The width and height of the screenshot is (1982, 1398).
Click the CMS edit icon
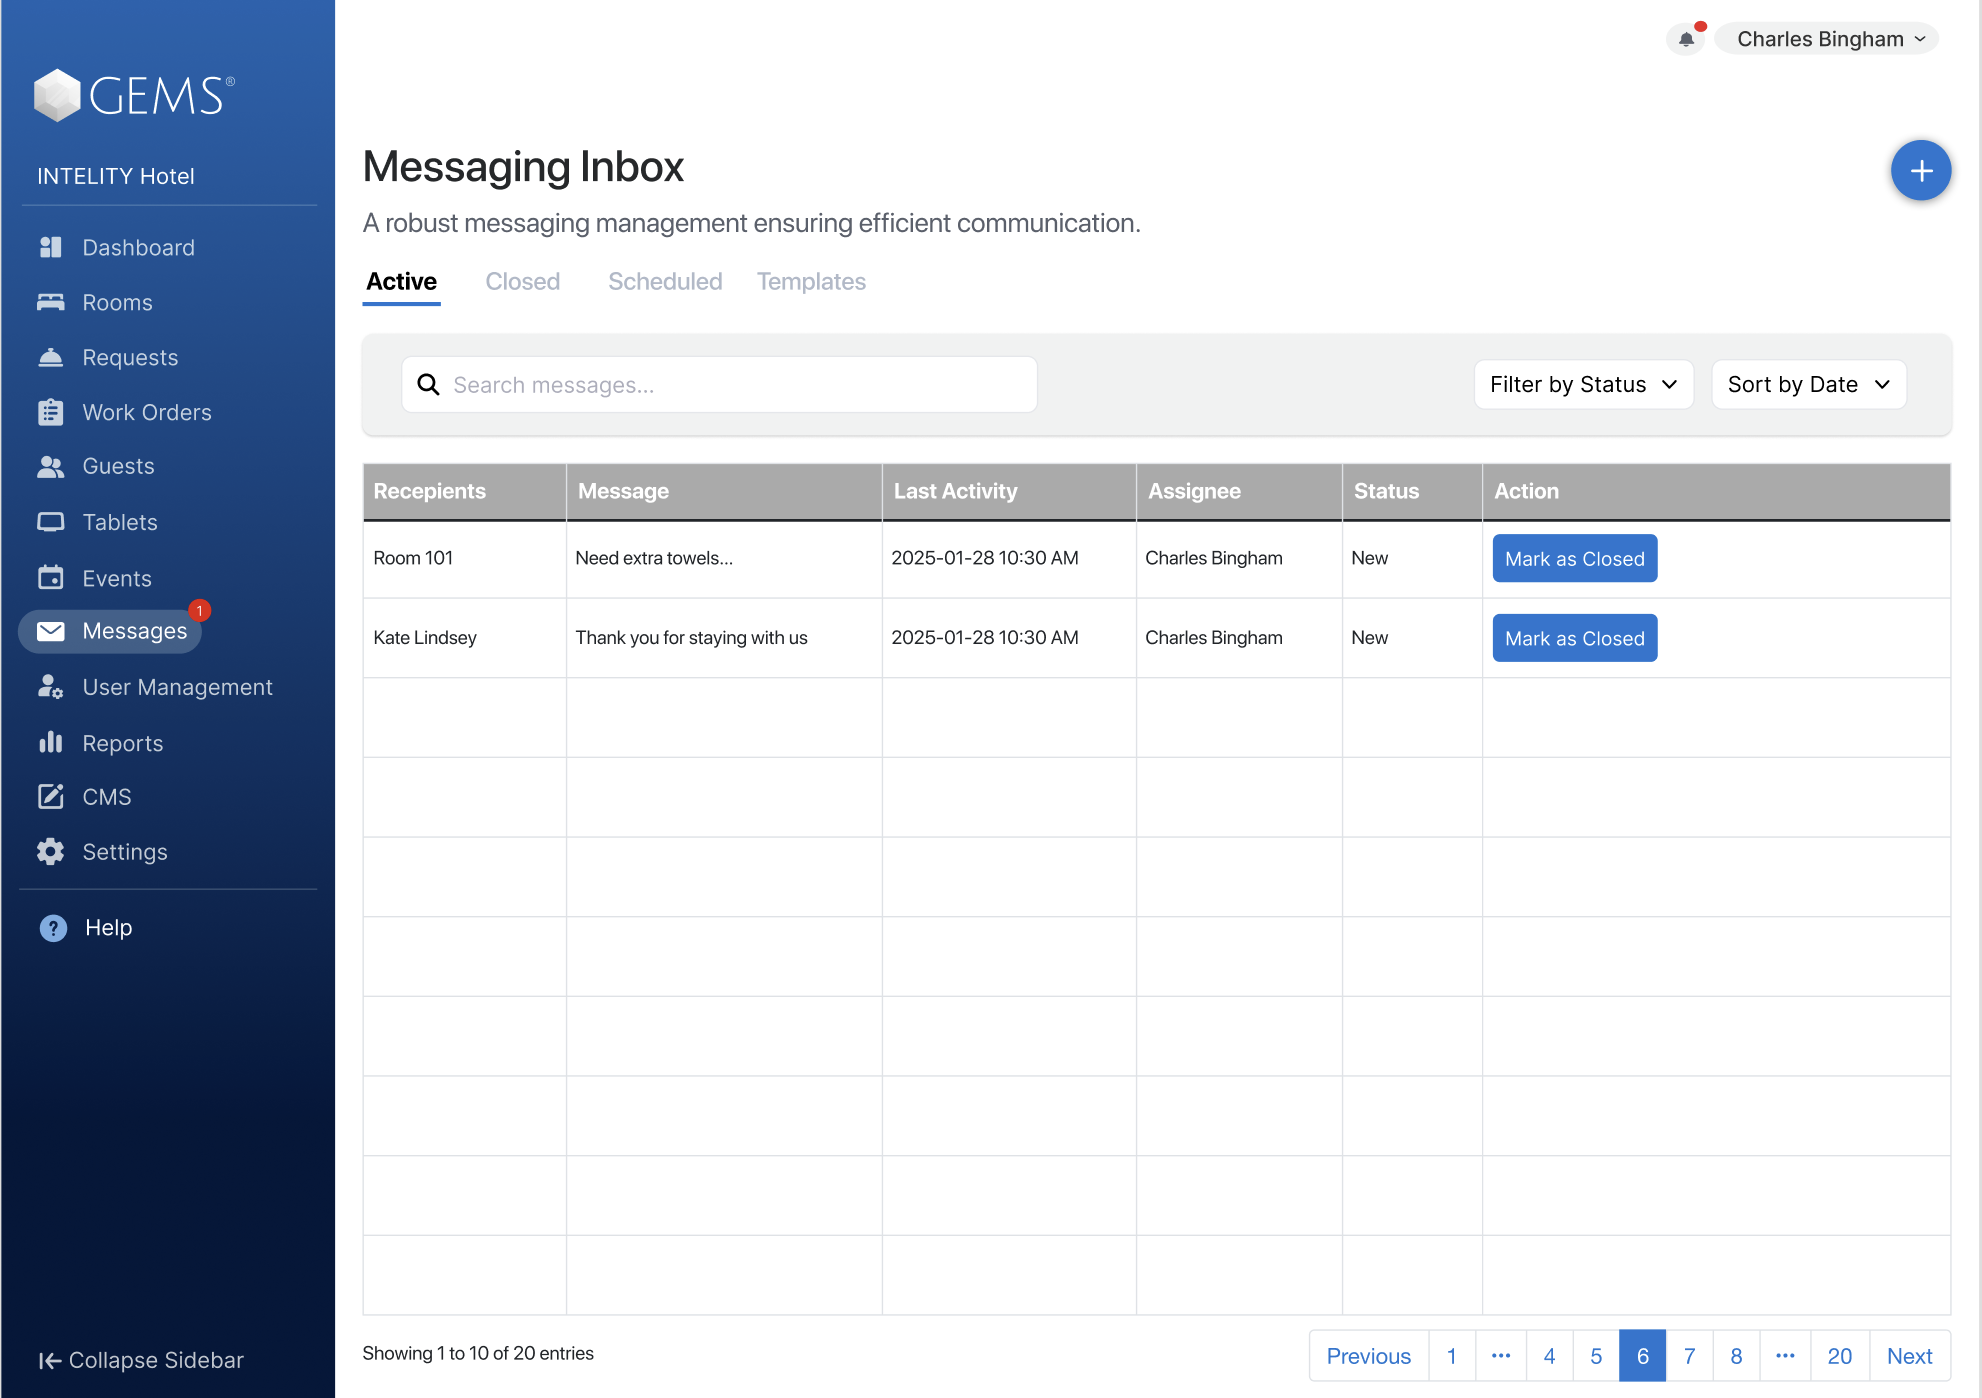coord(51,796)
